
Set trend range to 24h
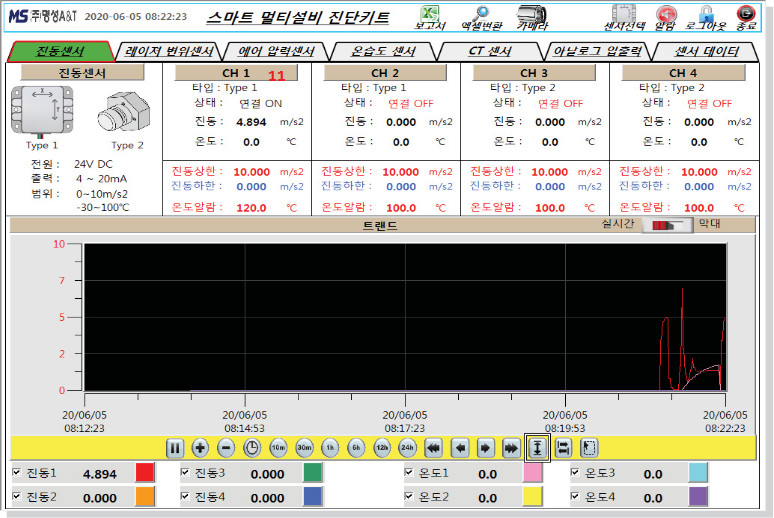click(x=407, y=448)
